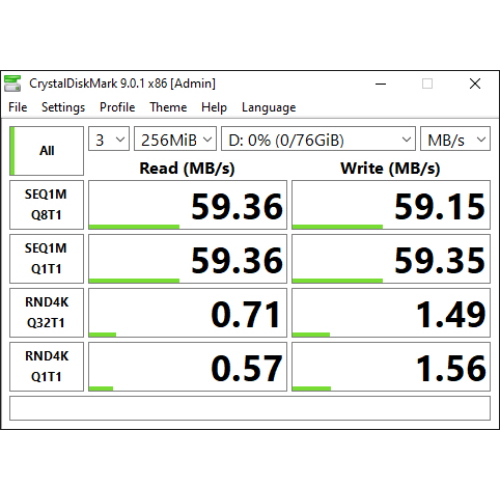Viewport: 500px width, 500px height.
Task: Open the Profile menu
Action: (117, 107)
